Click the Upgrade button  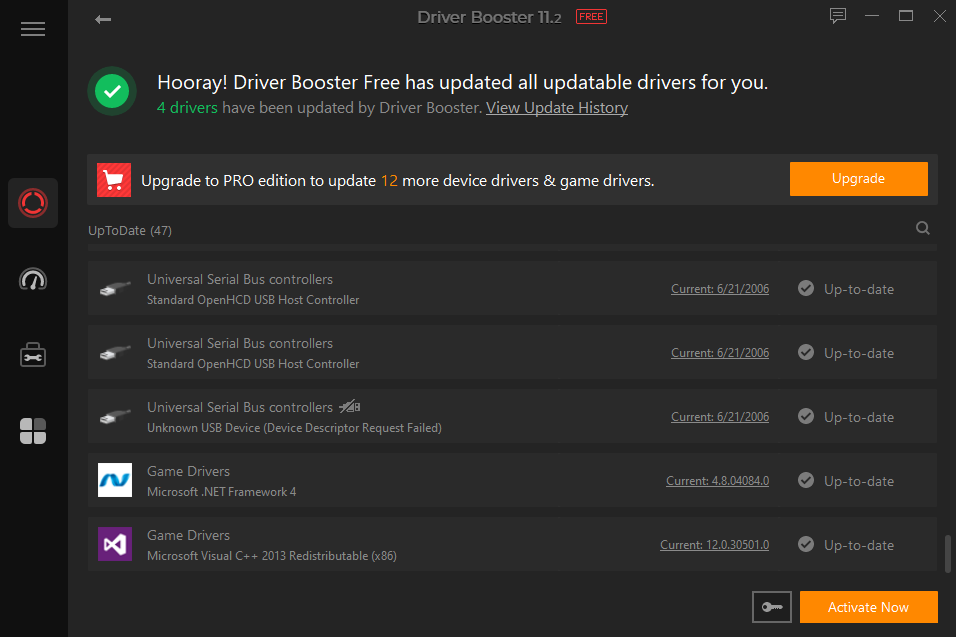tap(858, 179)
